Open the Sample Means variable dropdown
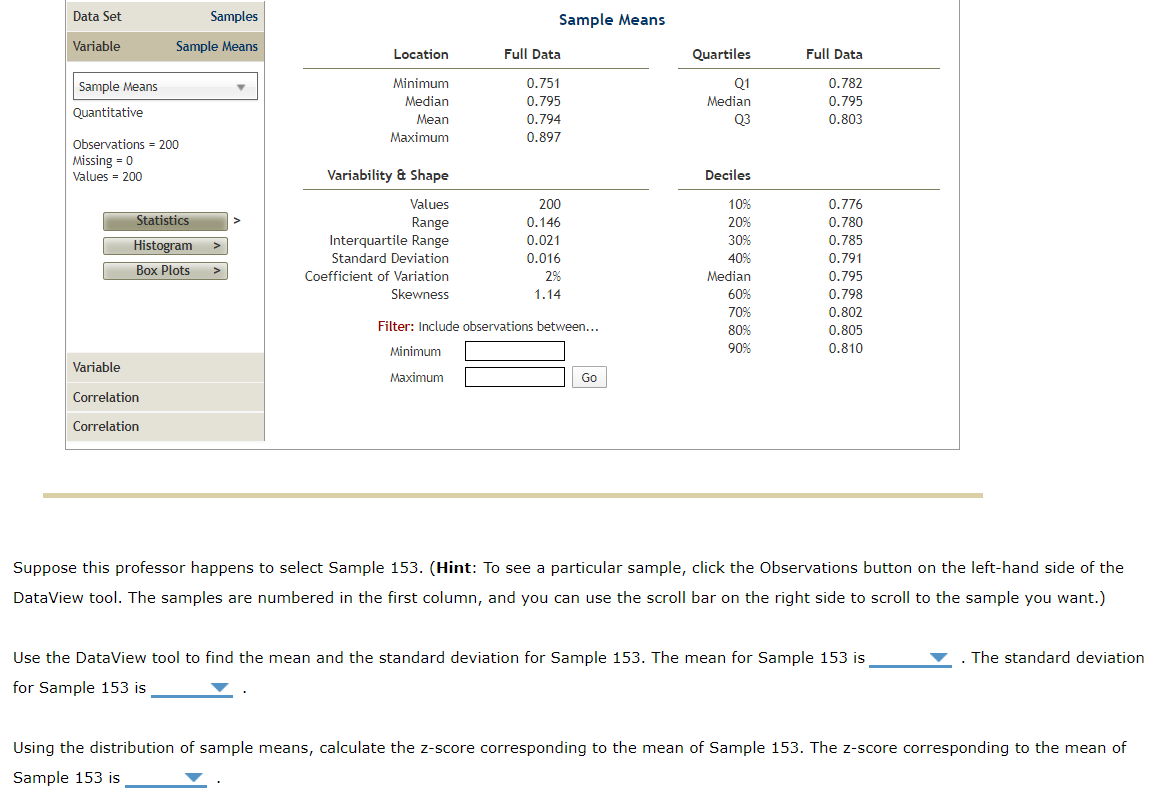Viewport: 1157px width, 791px height. (x=241, y=86)
